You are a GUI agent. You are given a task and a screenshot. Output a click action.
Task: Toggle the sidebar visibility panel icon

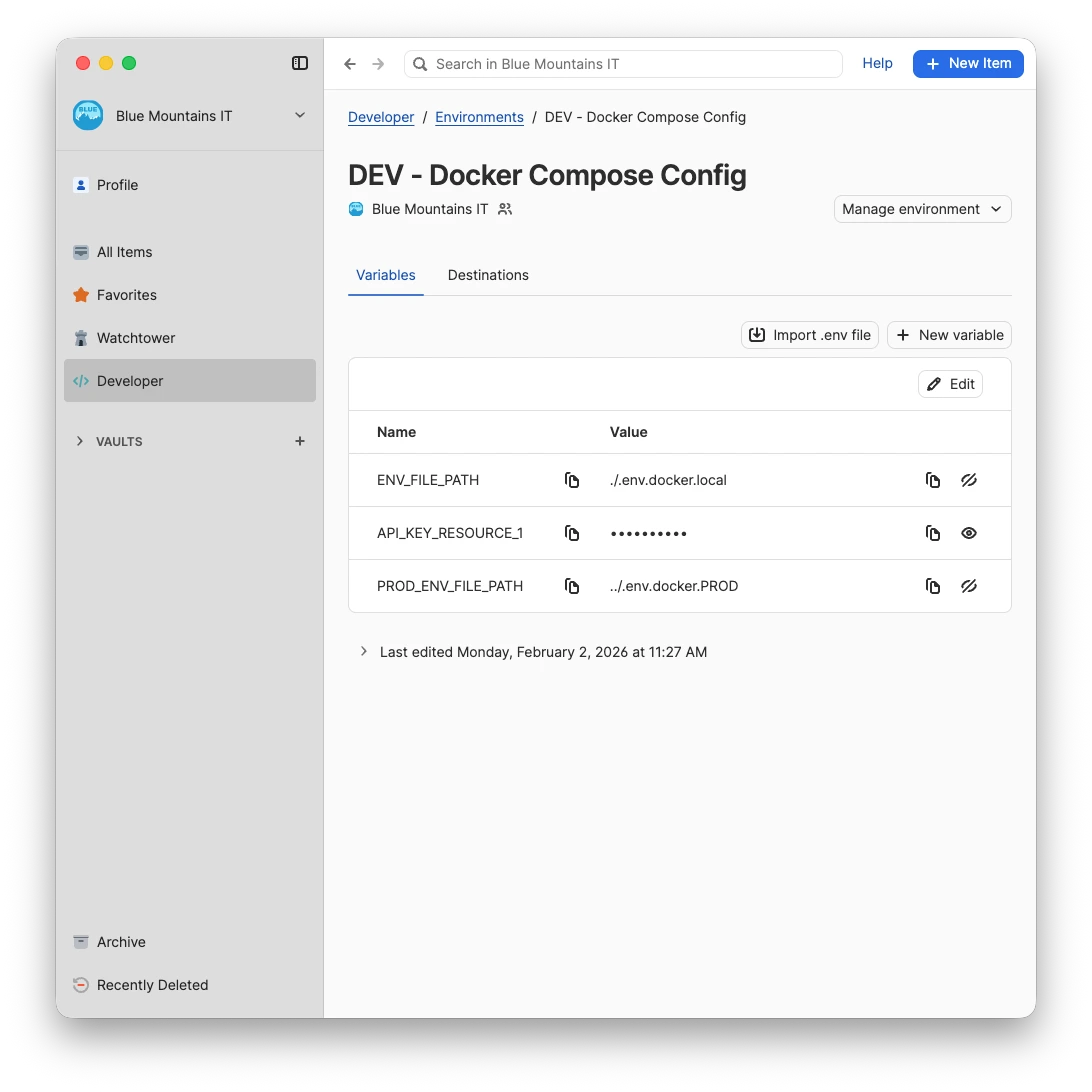(x=300, y=63)
